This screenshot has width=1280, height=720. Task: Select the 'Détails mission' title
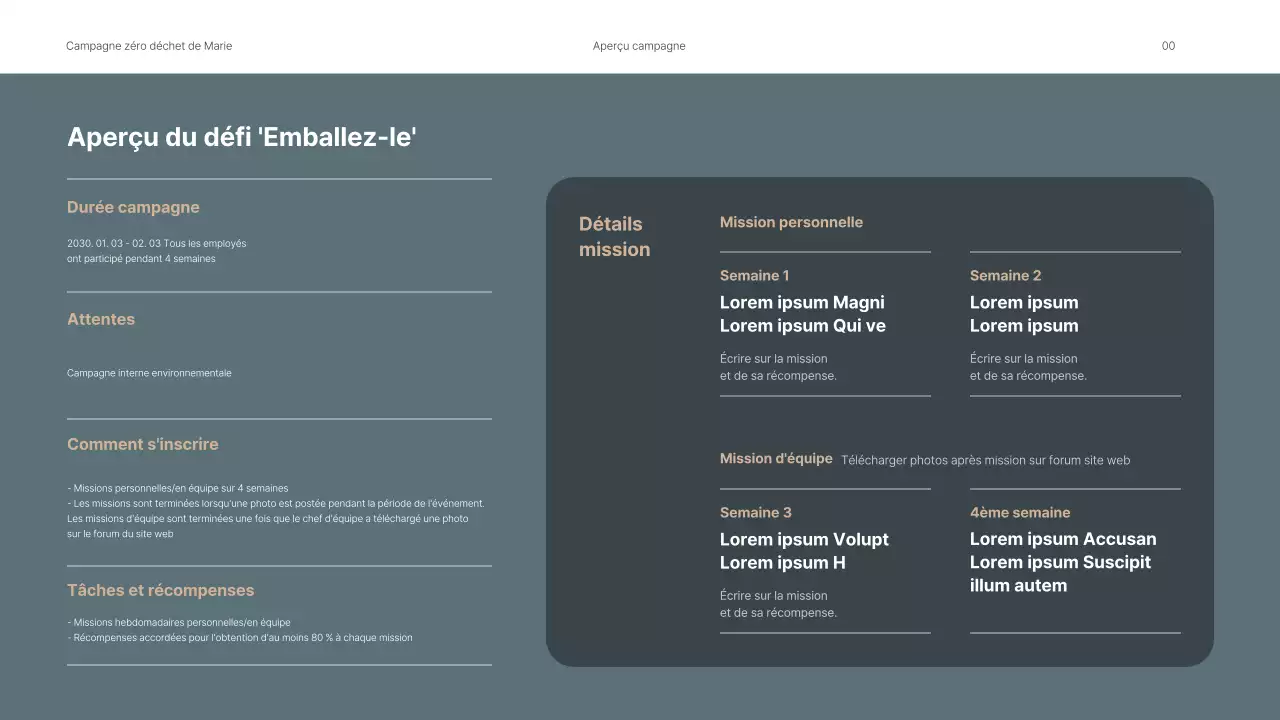click(x=614, y=237)
